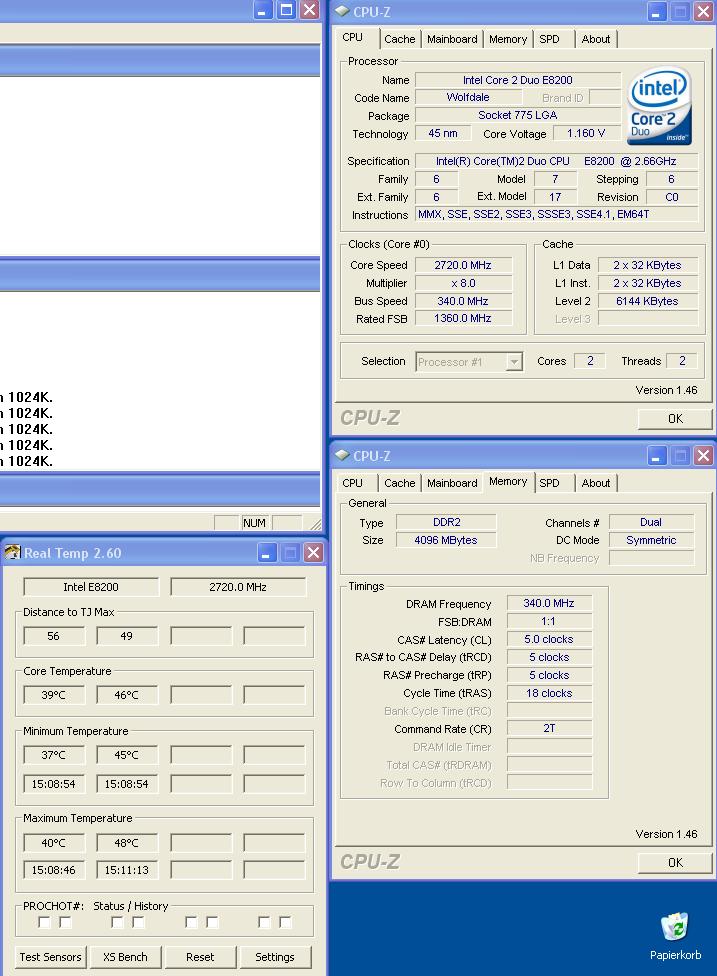Click maximum temperature time 15:11:13

click(127, 870)
